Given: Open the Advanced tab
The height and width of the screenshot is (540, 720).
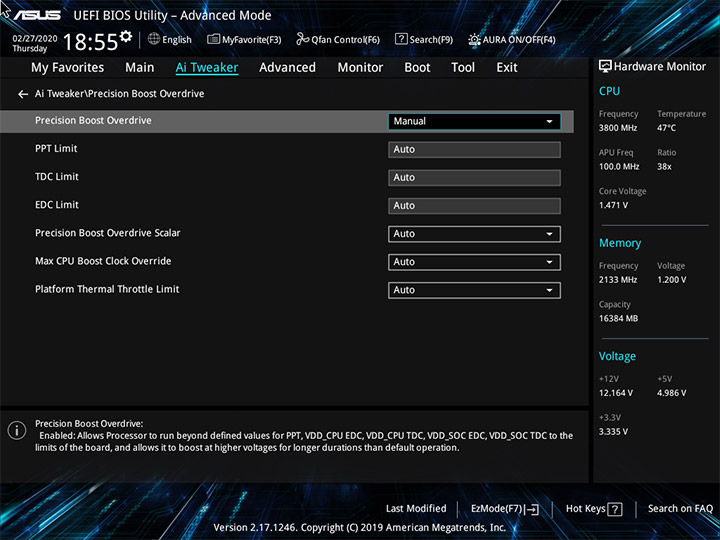Looking at the screenshot, I should (x=287, y=68).
